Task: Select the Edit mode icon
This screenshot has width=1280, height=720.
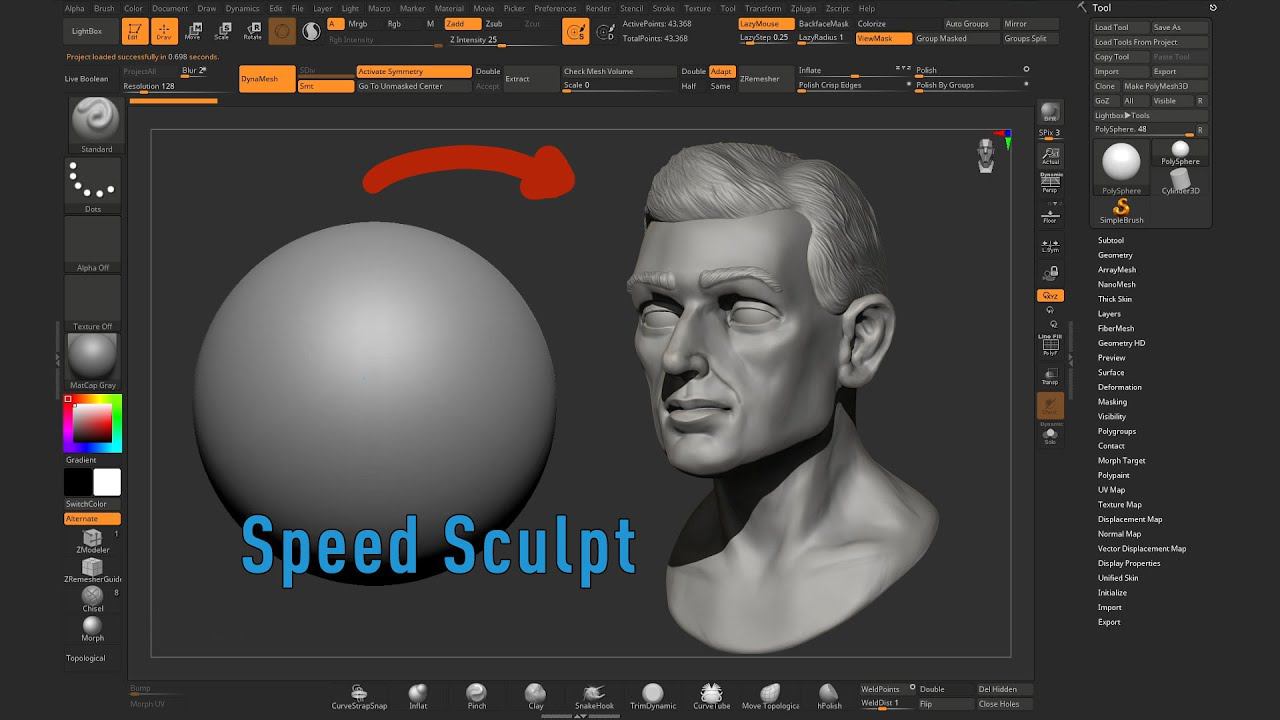Action: tap(135, 31)
